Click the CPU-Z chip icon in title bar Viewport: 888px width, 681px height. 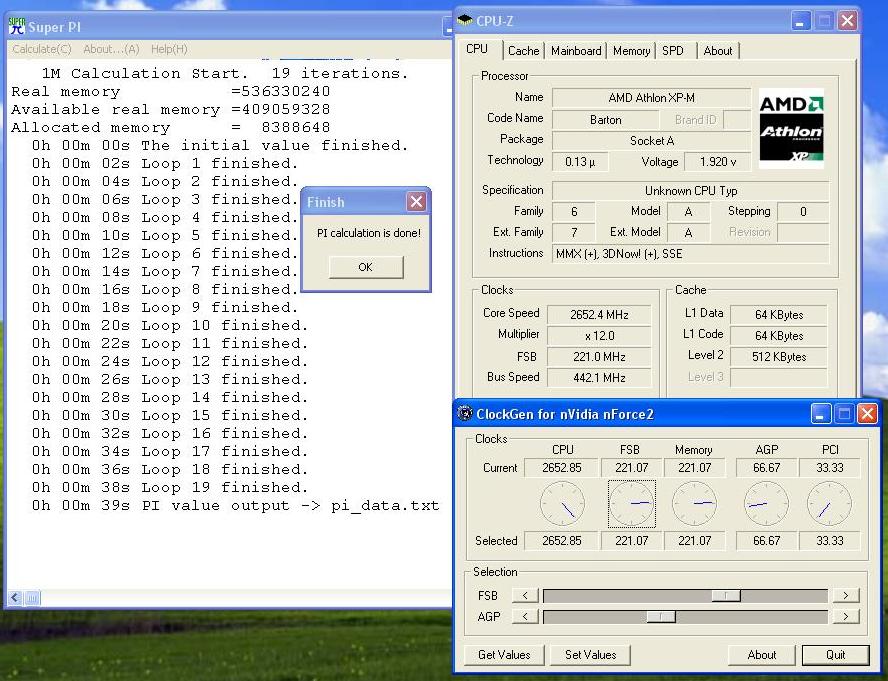465,20
